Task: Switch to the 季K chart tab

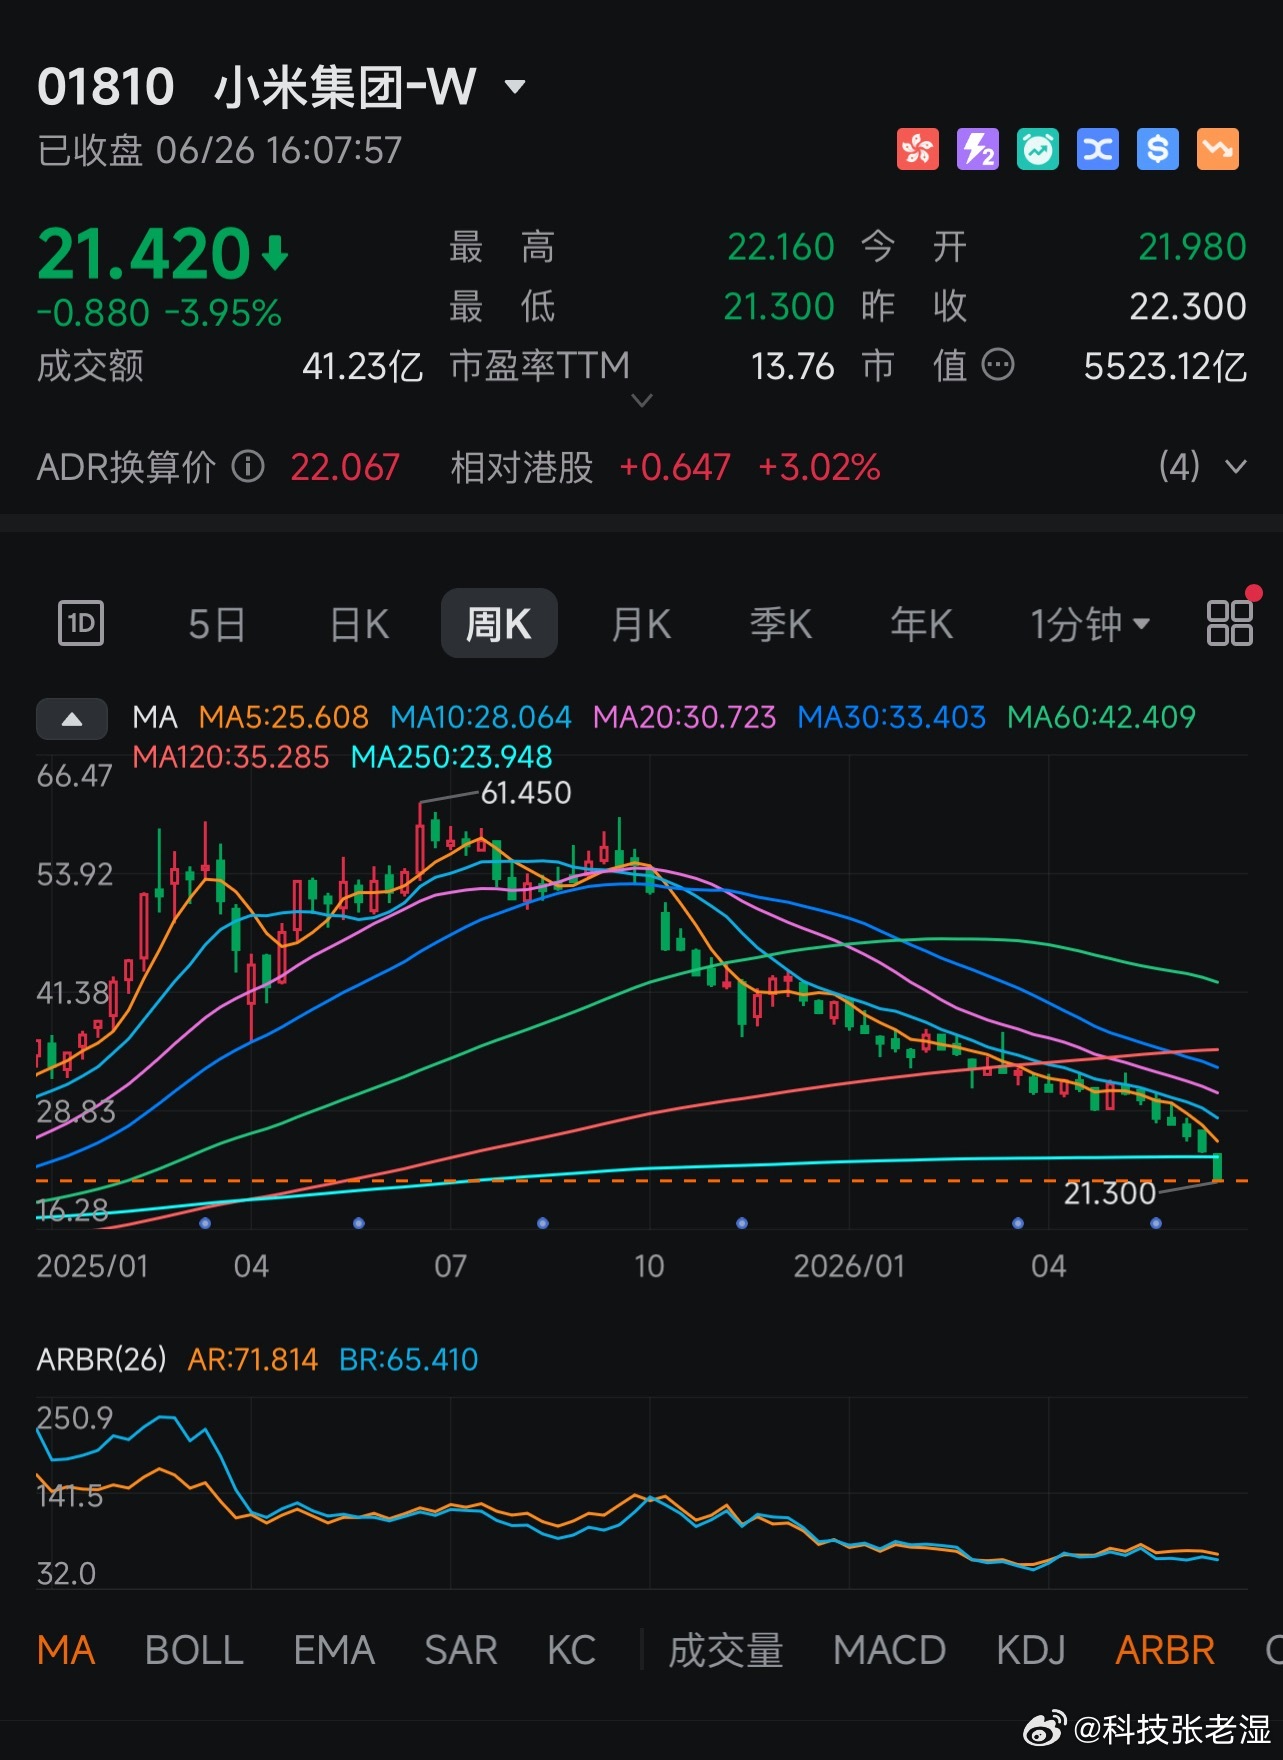Action: [781, 624]
